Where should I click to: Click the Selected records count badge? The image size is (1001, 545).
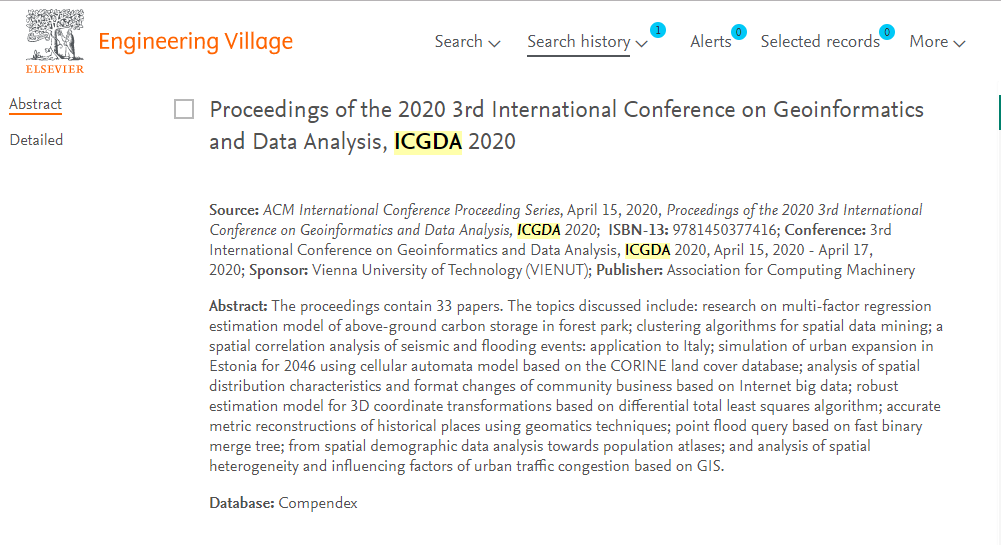(887, 32)
